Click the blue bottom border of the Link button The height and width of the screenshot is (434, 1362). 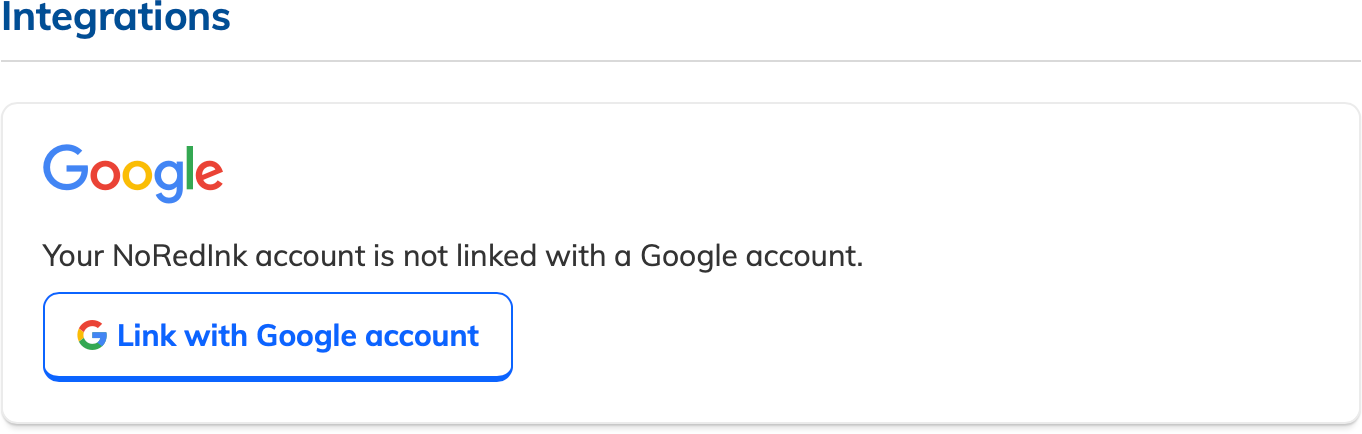pyautogui.click(x=278, y=379)
